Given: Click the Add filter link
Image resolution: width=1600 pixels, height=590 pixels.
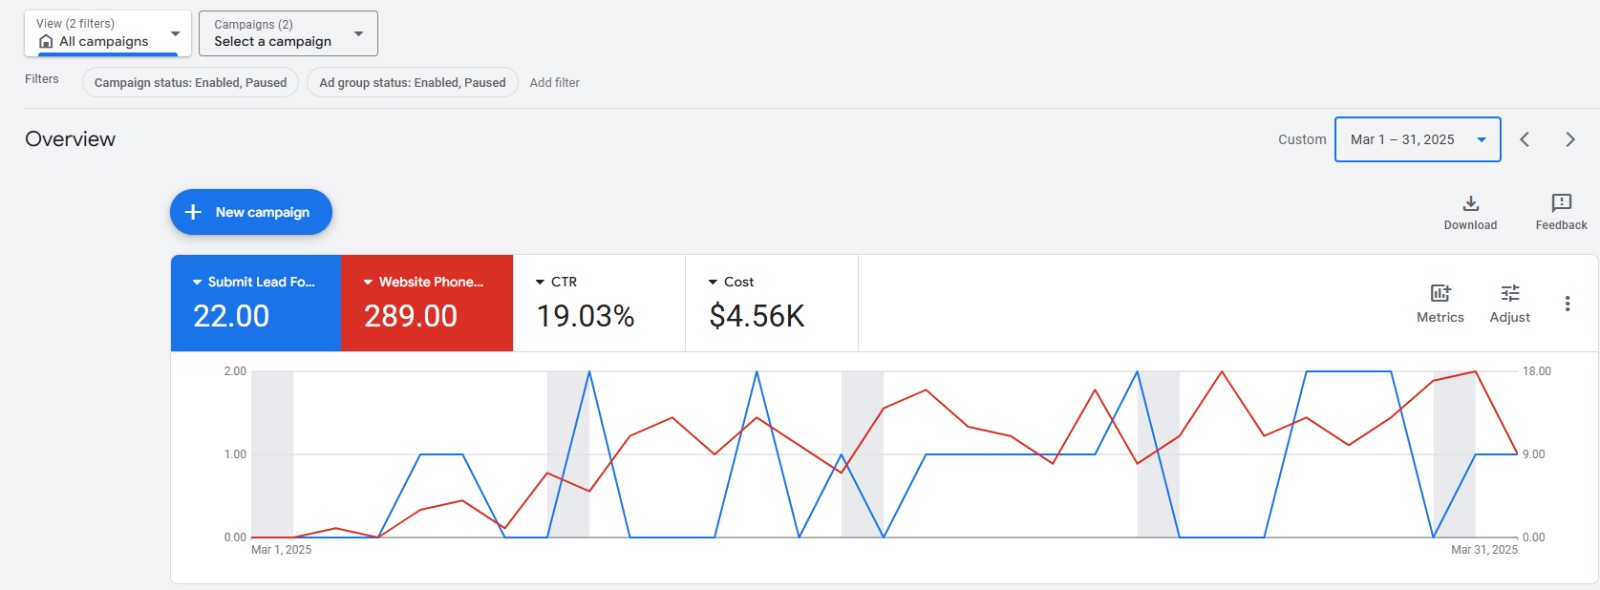Looking at the screenshot, I should 555,83.
